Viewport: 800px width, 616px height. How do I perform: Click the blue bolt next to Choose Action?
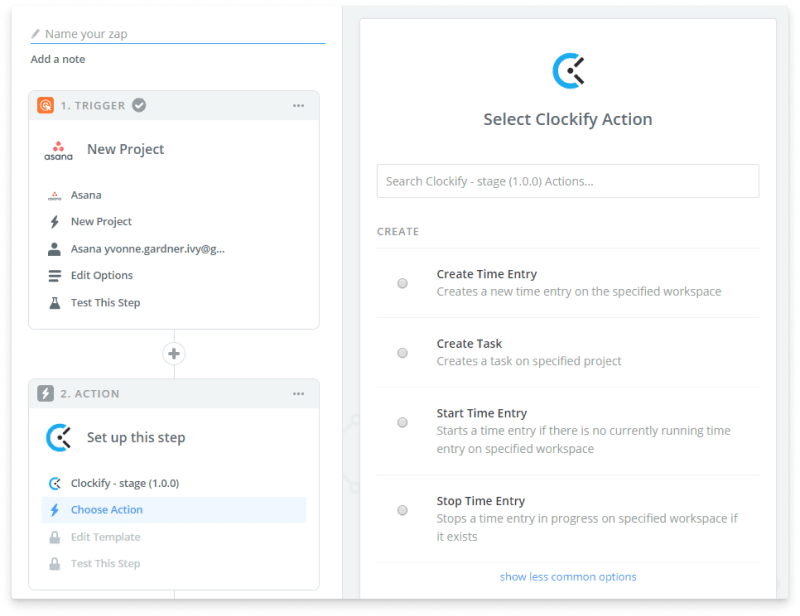pos(55,510)
